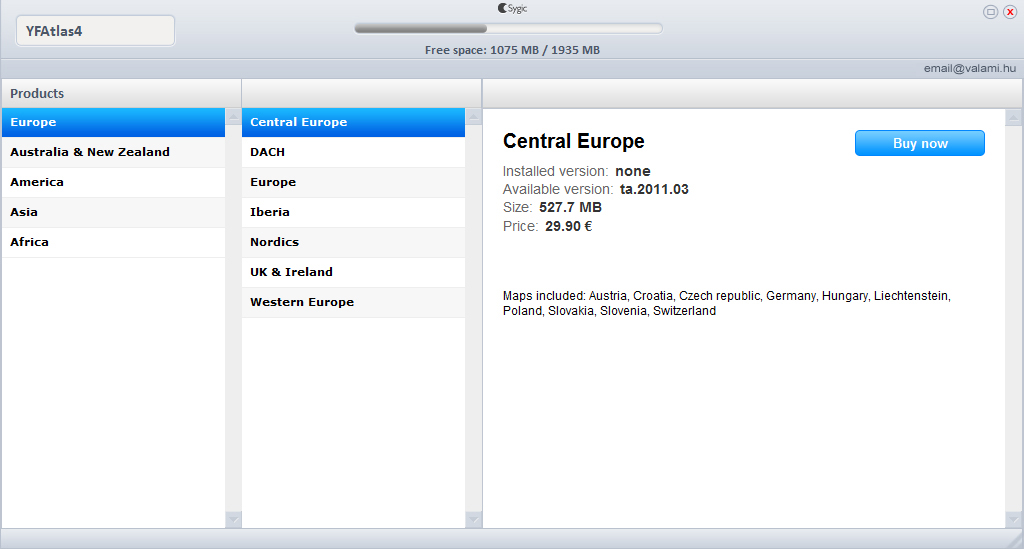
Task: Open the Asia product category
Action: click(x=114, y=212)
